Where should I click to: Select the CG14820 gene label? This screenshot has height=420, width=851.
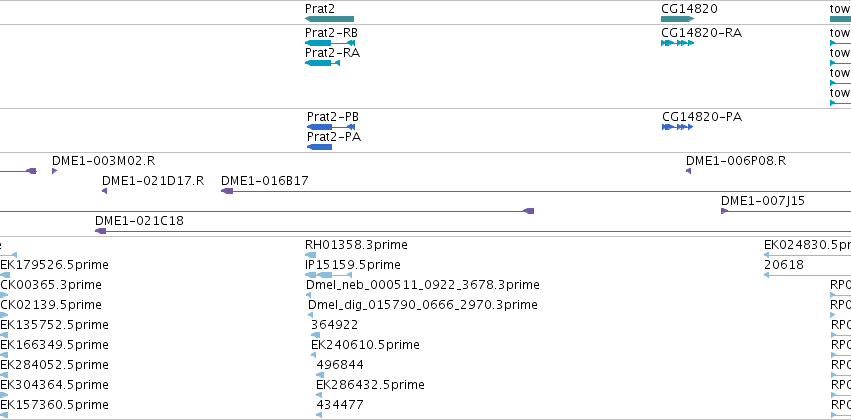click(x=689, y=9)
